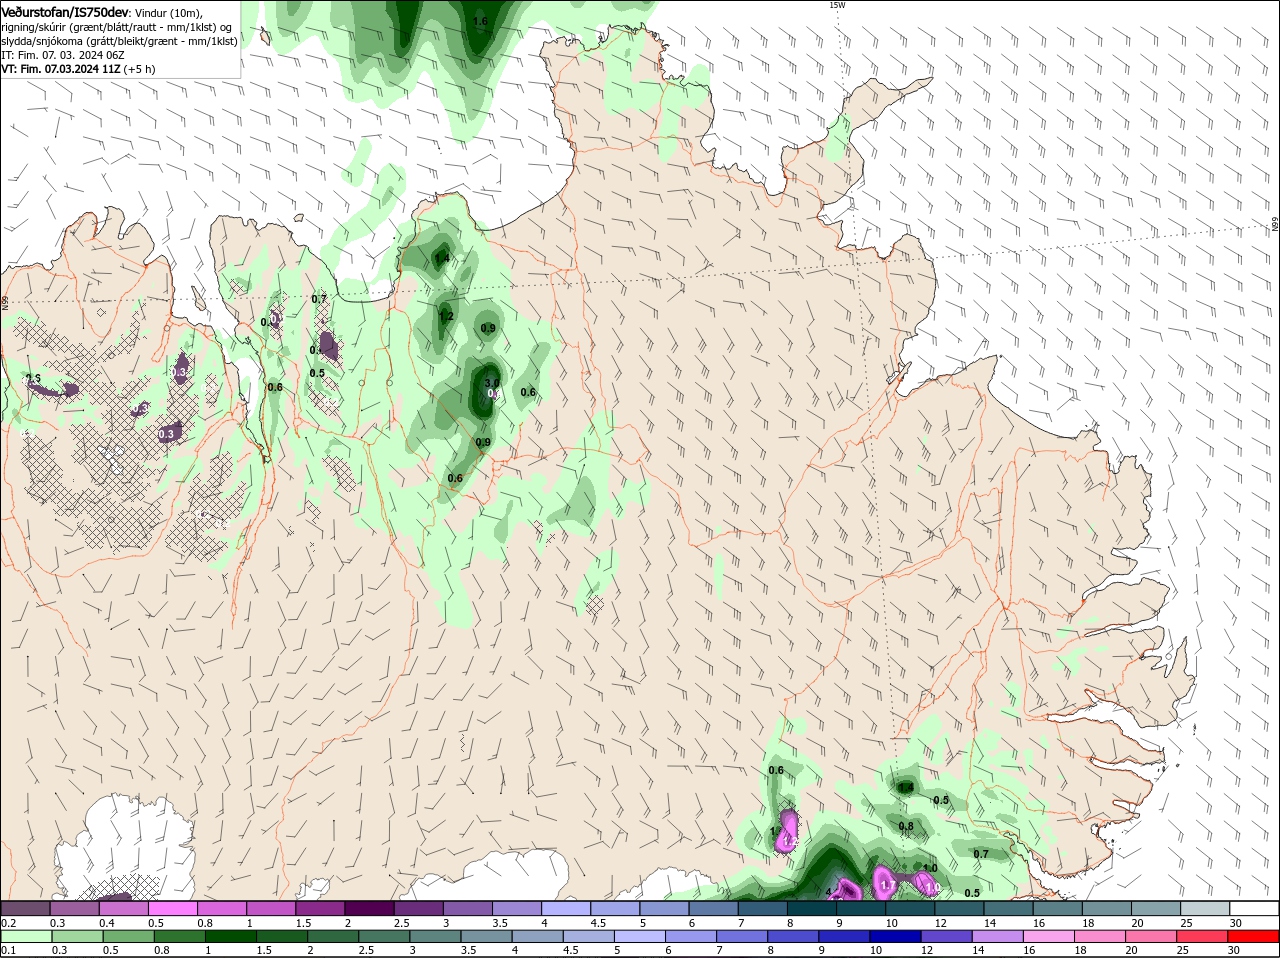
Task: Click the Vindur (10m) label
Action: pyautogui.click(x=170, y=12)
